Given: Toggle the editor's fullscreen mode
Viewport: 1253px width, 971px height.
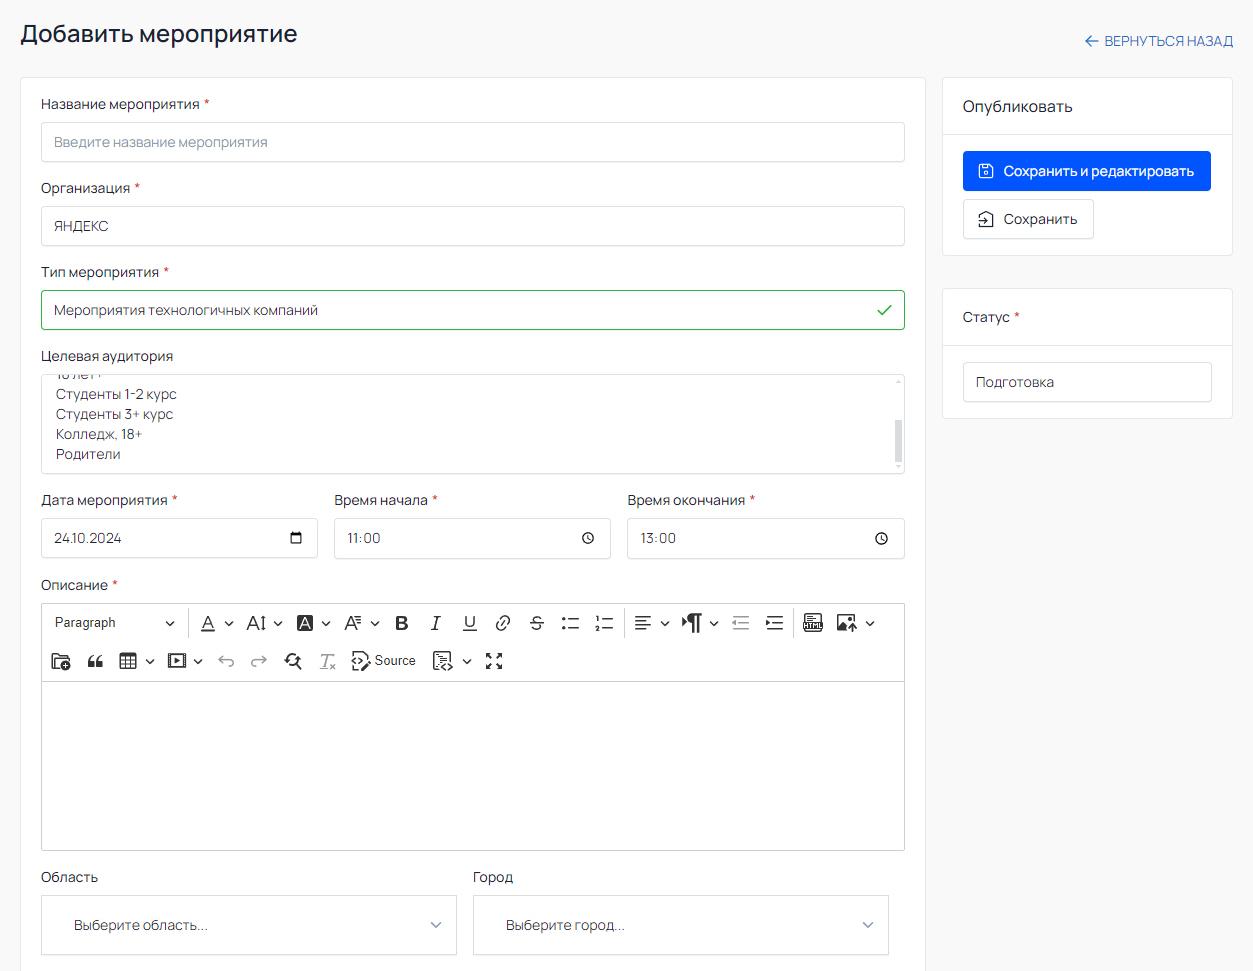Looking at the screenshot, I should point(494,661).
